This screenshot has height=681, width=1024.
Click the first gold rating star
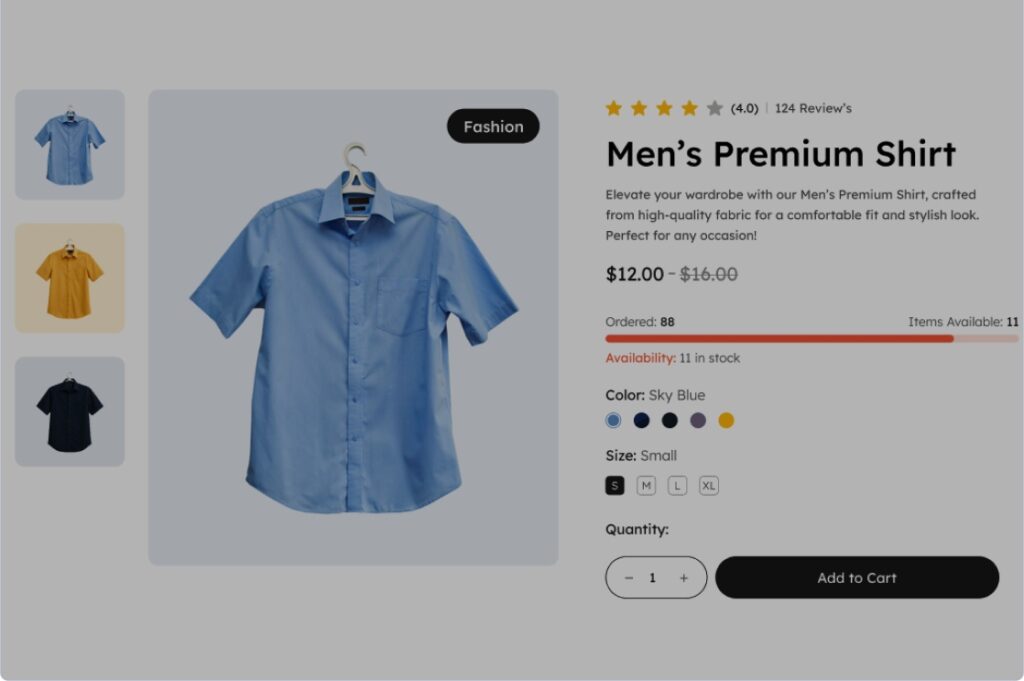[x=613, y=108]
